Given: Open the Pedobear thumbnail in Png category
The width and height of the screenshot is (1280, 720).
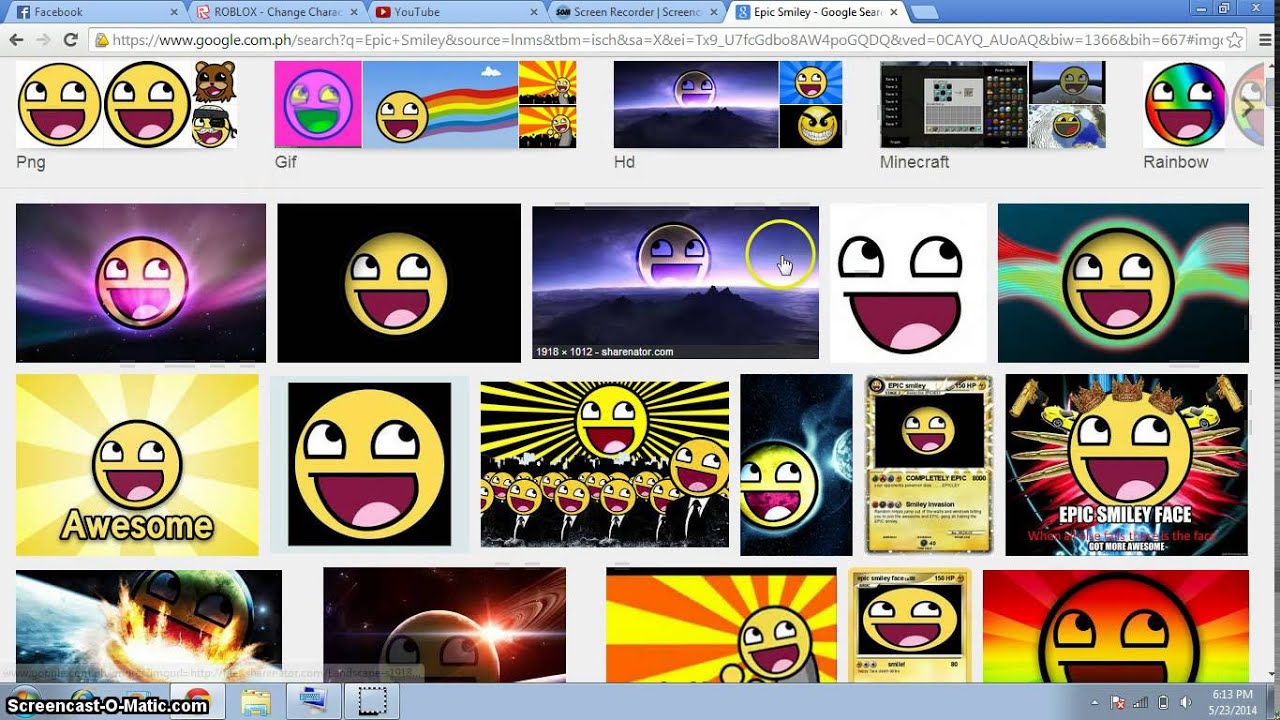Looking at the screenshot, I should tap(214, 82).
